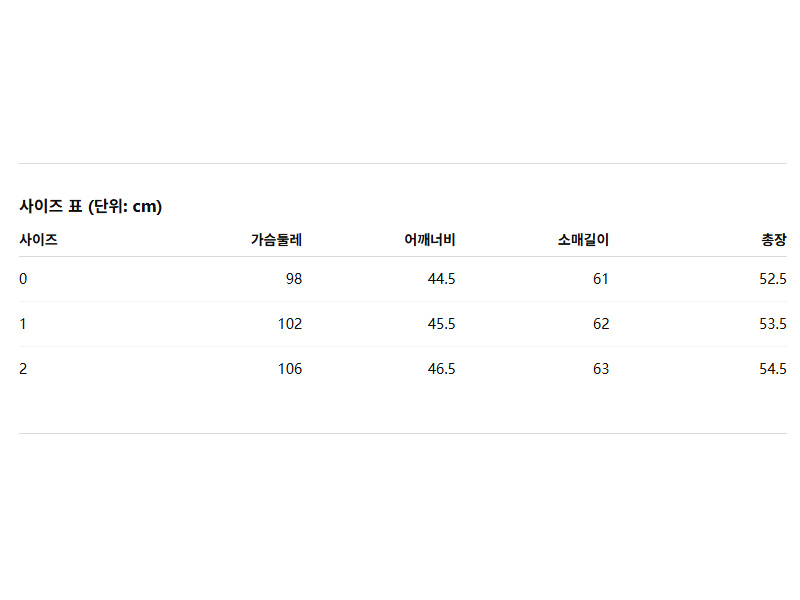Click the 가슴둘레 value 106
The height and width of the screenshot is (600, 800).
click(290, 369)
